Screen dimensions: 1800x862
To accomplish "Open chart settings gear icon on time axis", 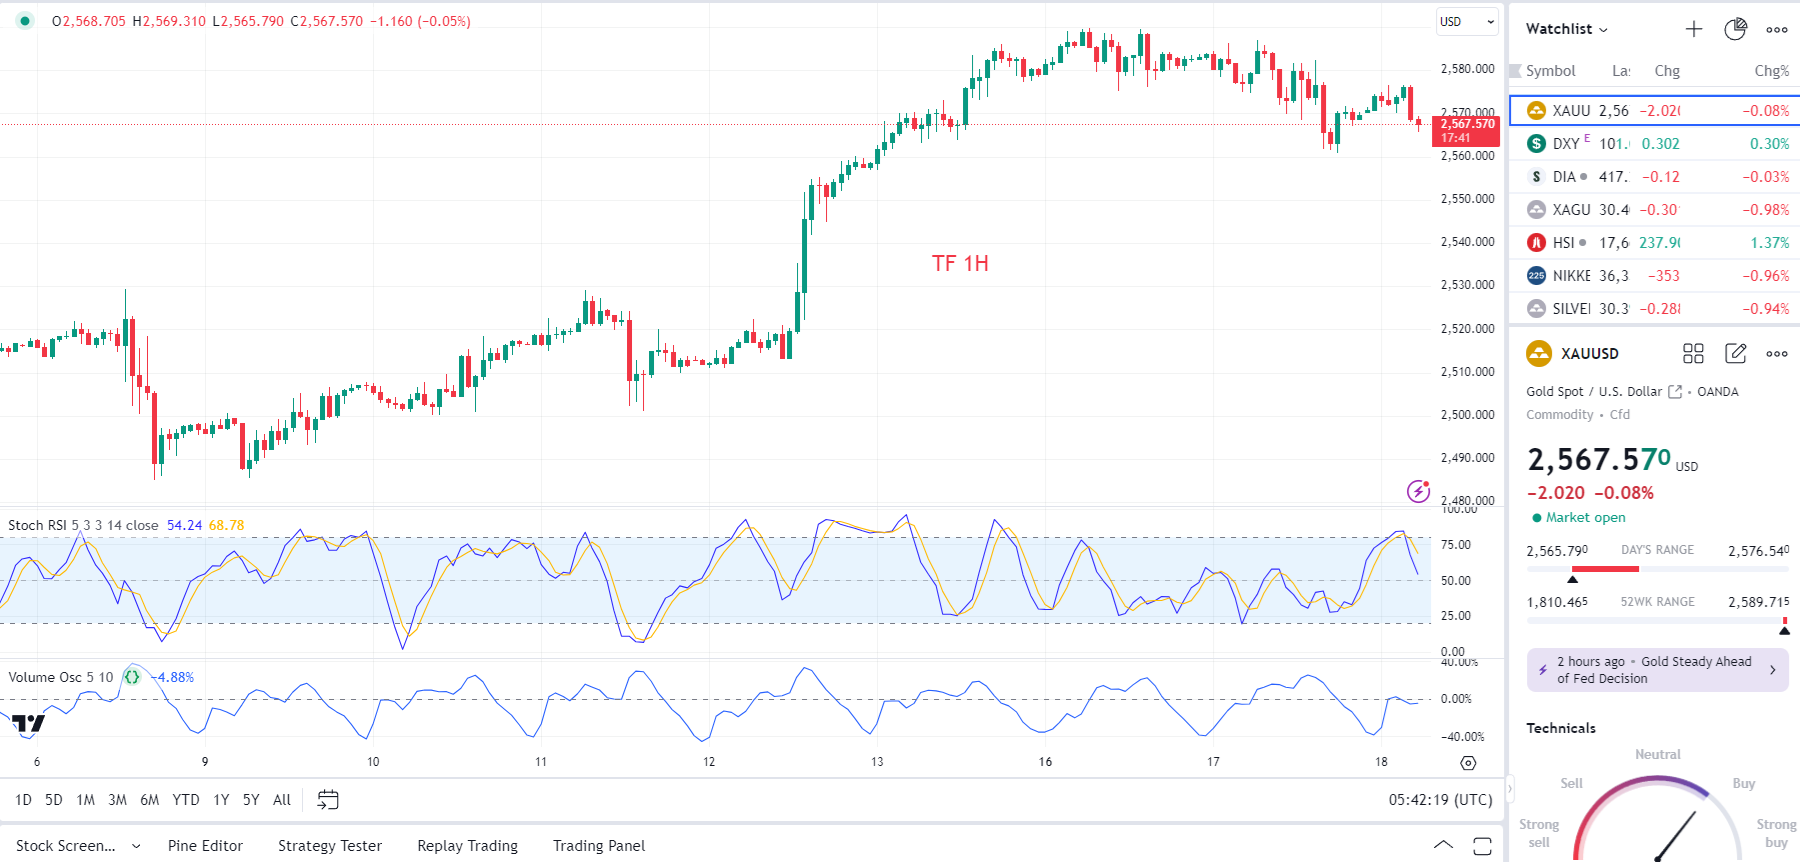I will [1468, 763].
